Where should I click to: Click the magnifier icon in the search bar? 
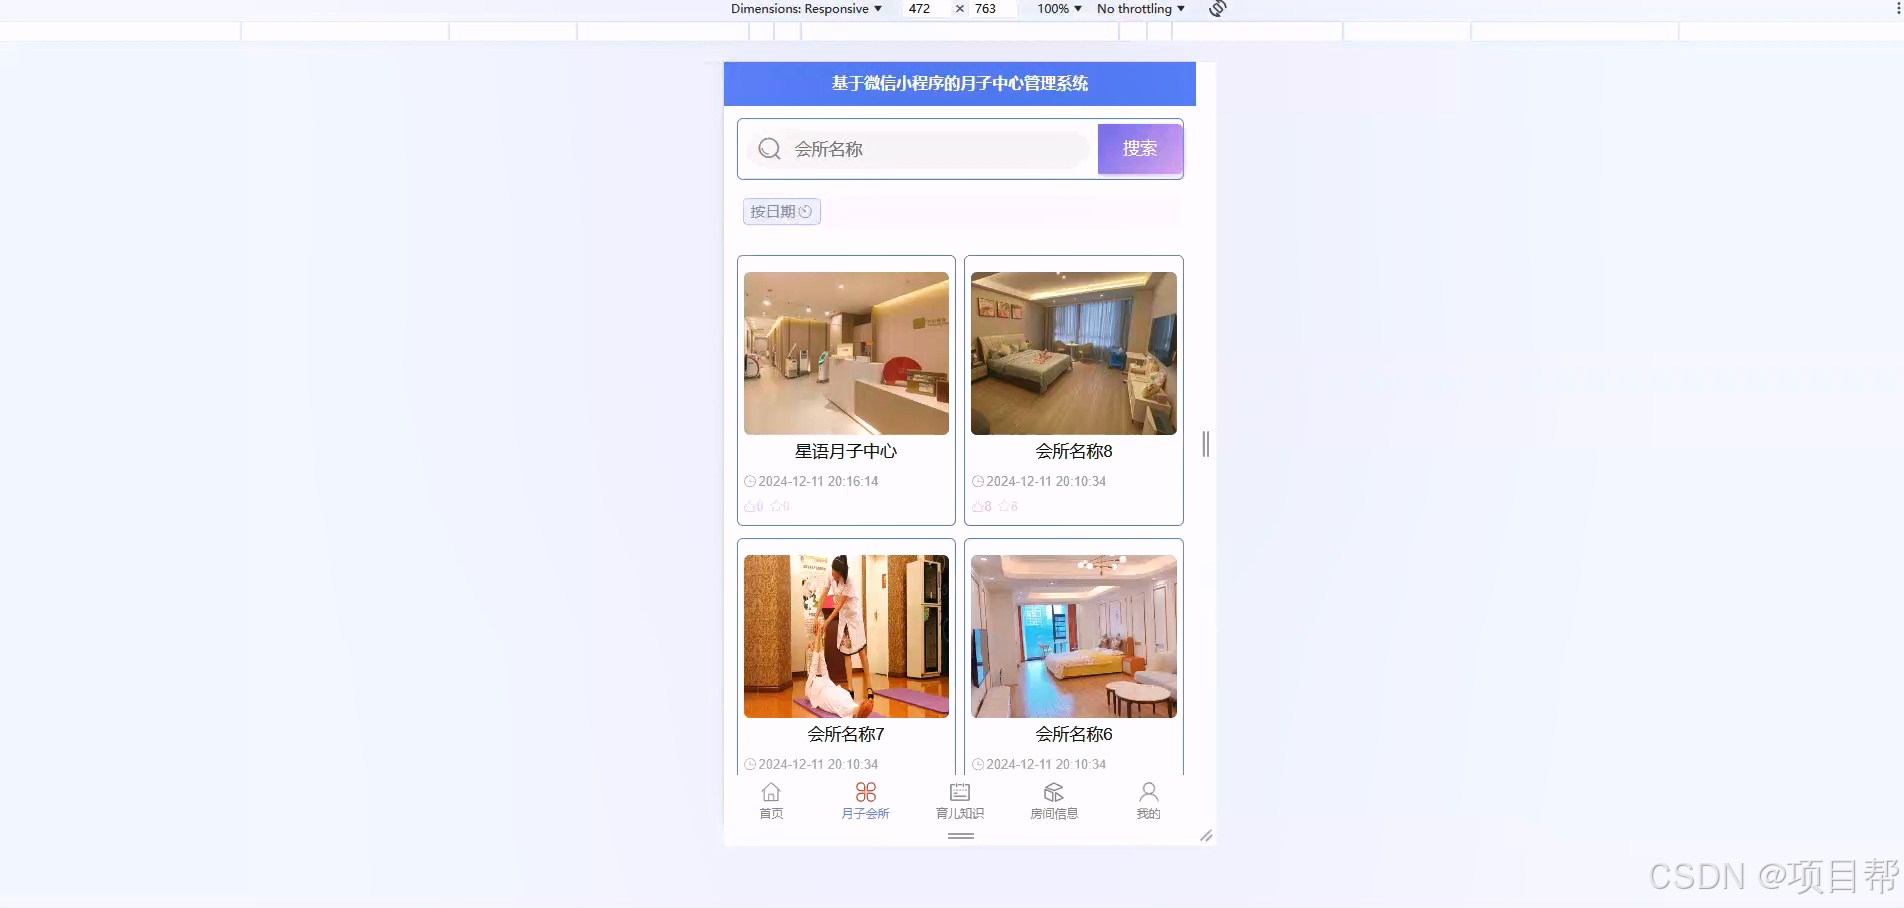pyautogui.click(x=768, y=149)
